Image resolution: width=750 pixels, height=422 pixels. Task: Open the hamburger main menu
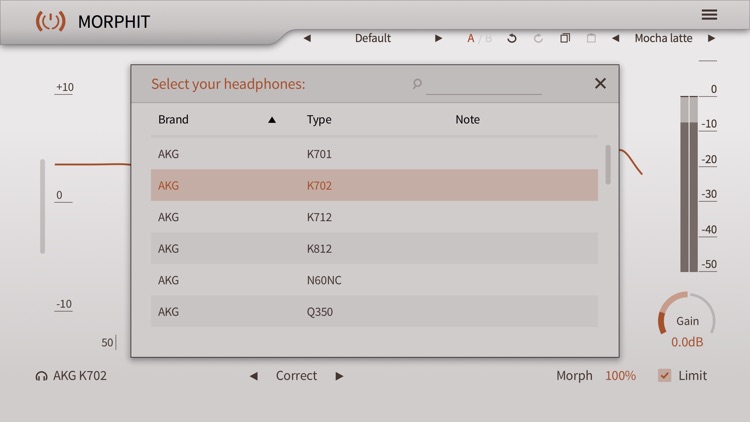[x=709, y=15]
